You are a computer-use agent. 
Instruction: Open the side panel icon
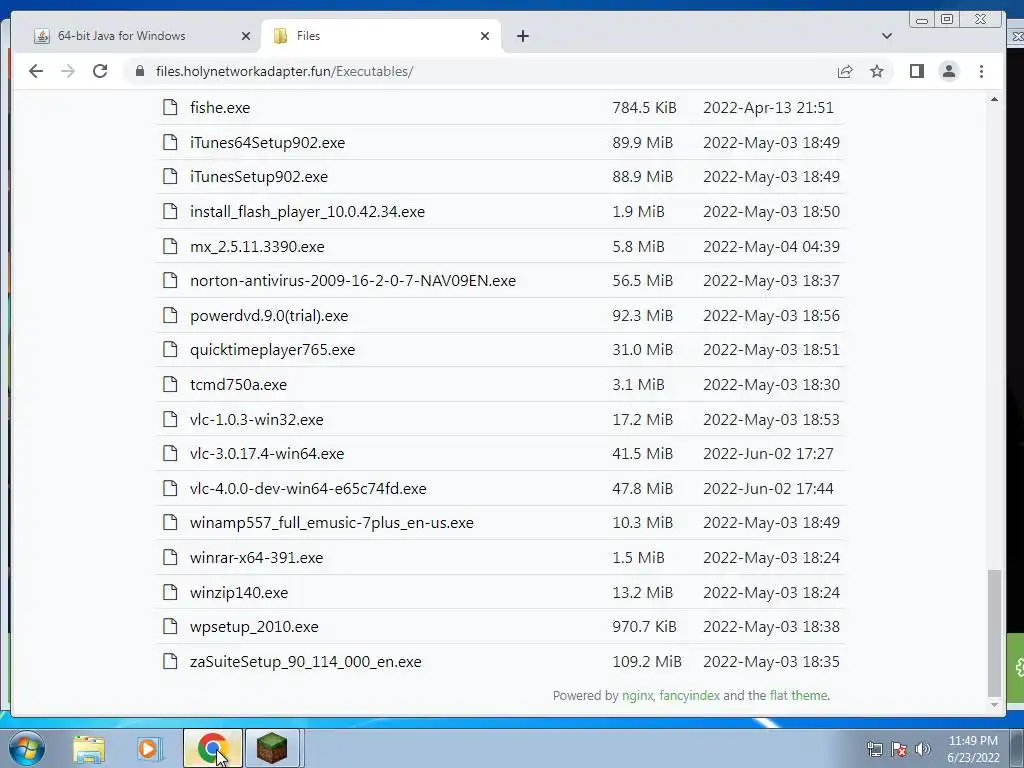pos(917,71)
